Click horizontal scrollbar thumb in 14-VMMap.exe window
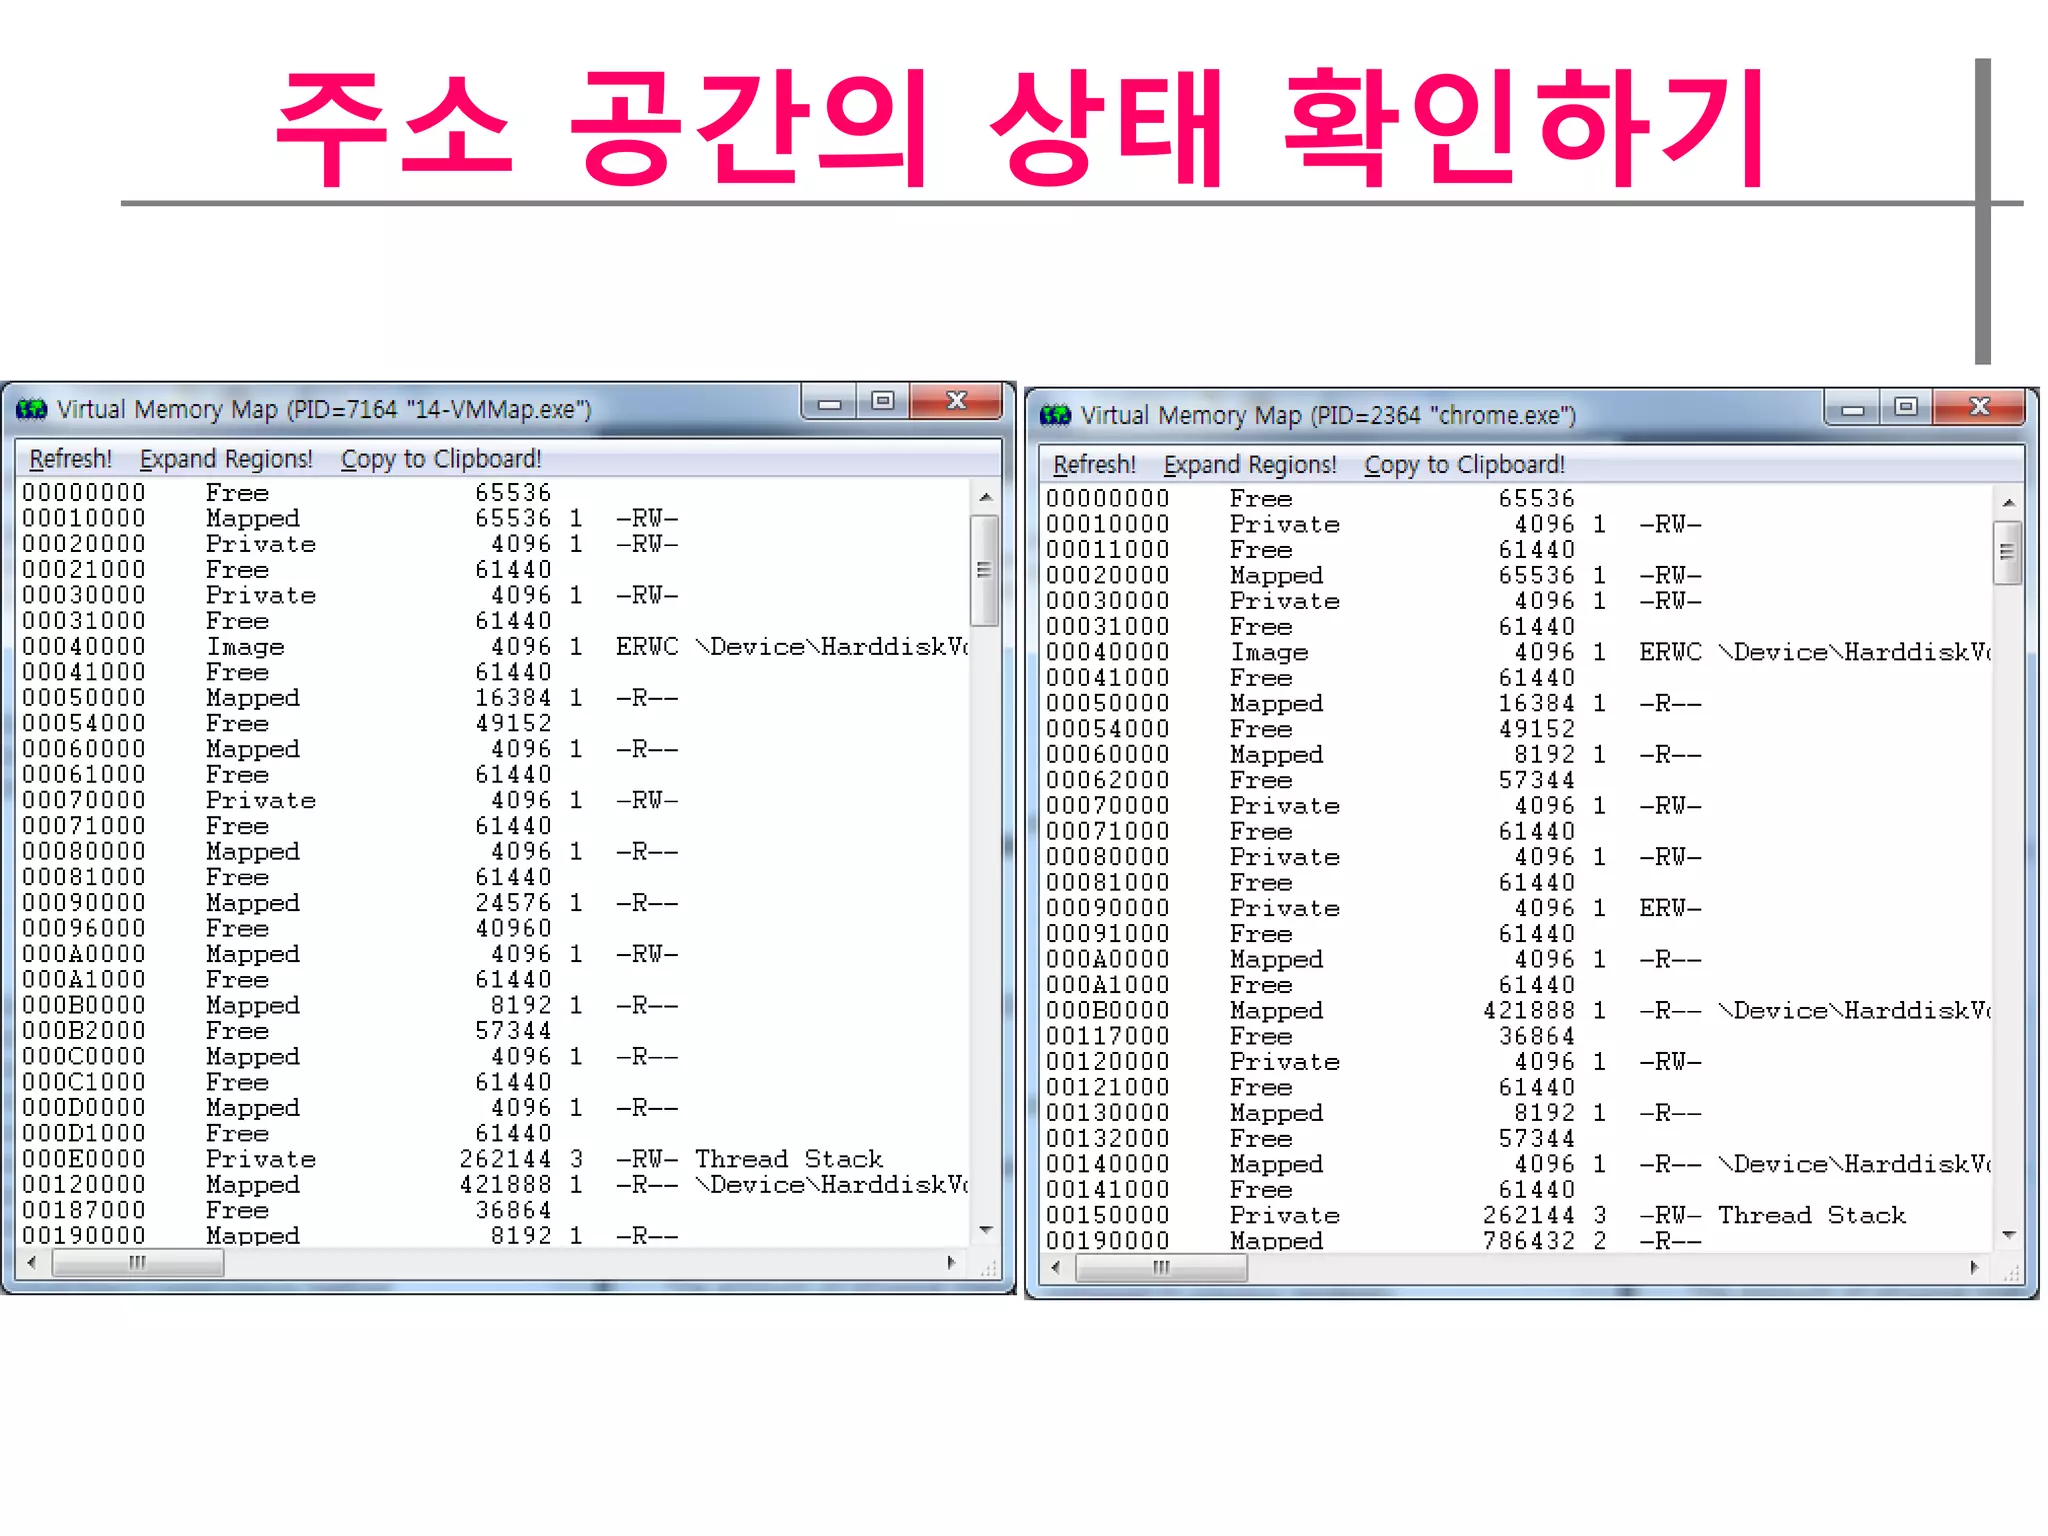Image resolution: width=2048 pixels, height=1536 pixels. tap(138, 1263)
